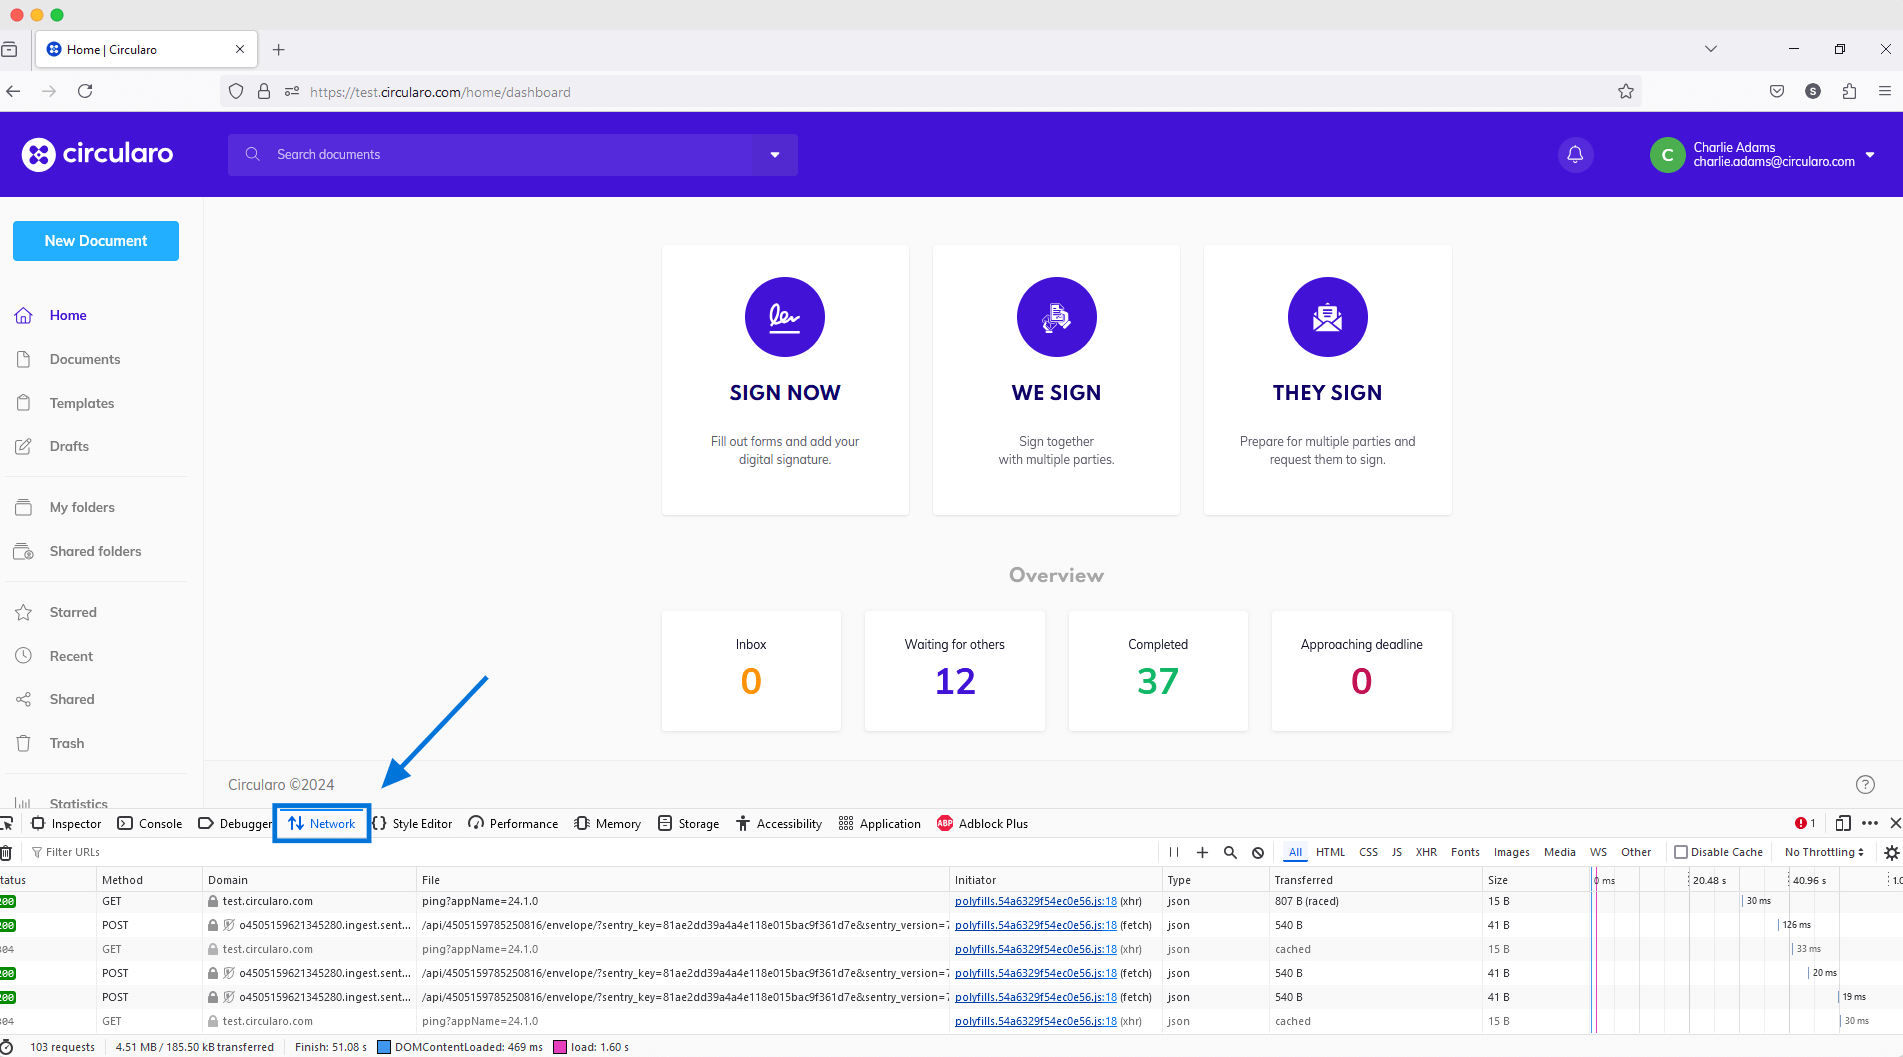
Task: Open the No Throttling dropdown
Action: 1824,852
